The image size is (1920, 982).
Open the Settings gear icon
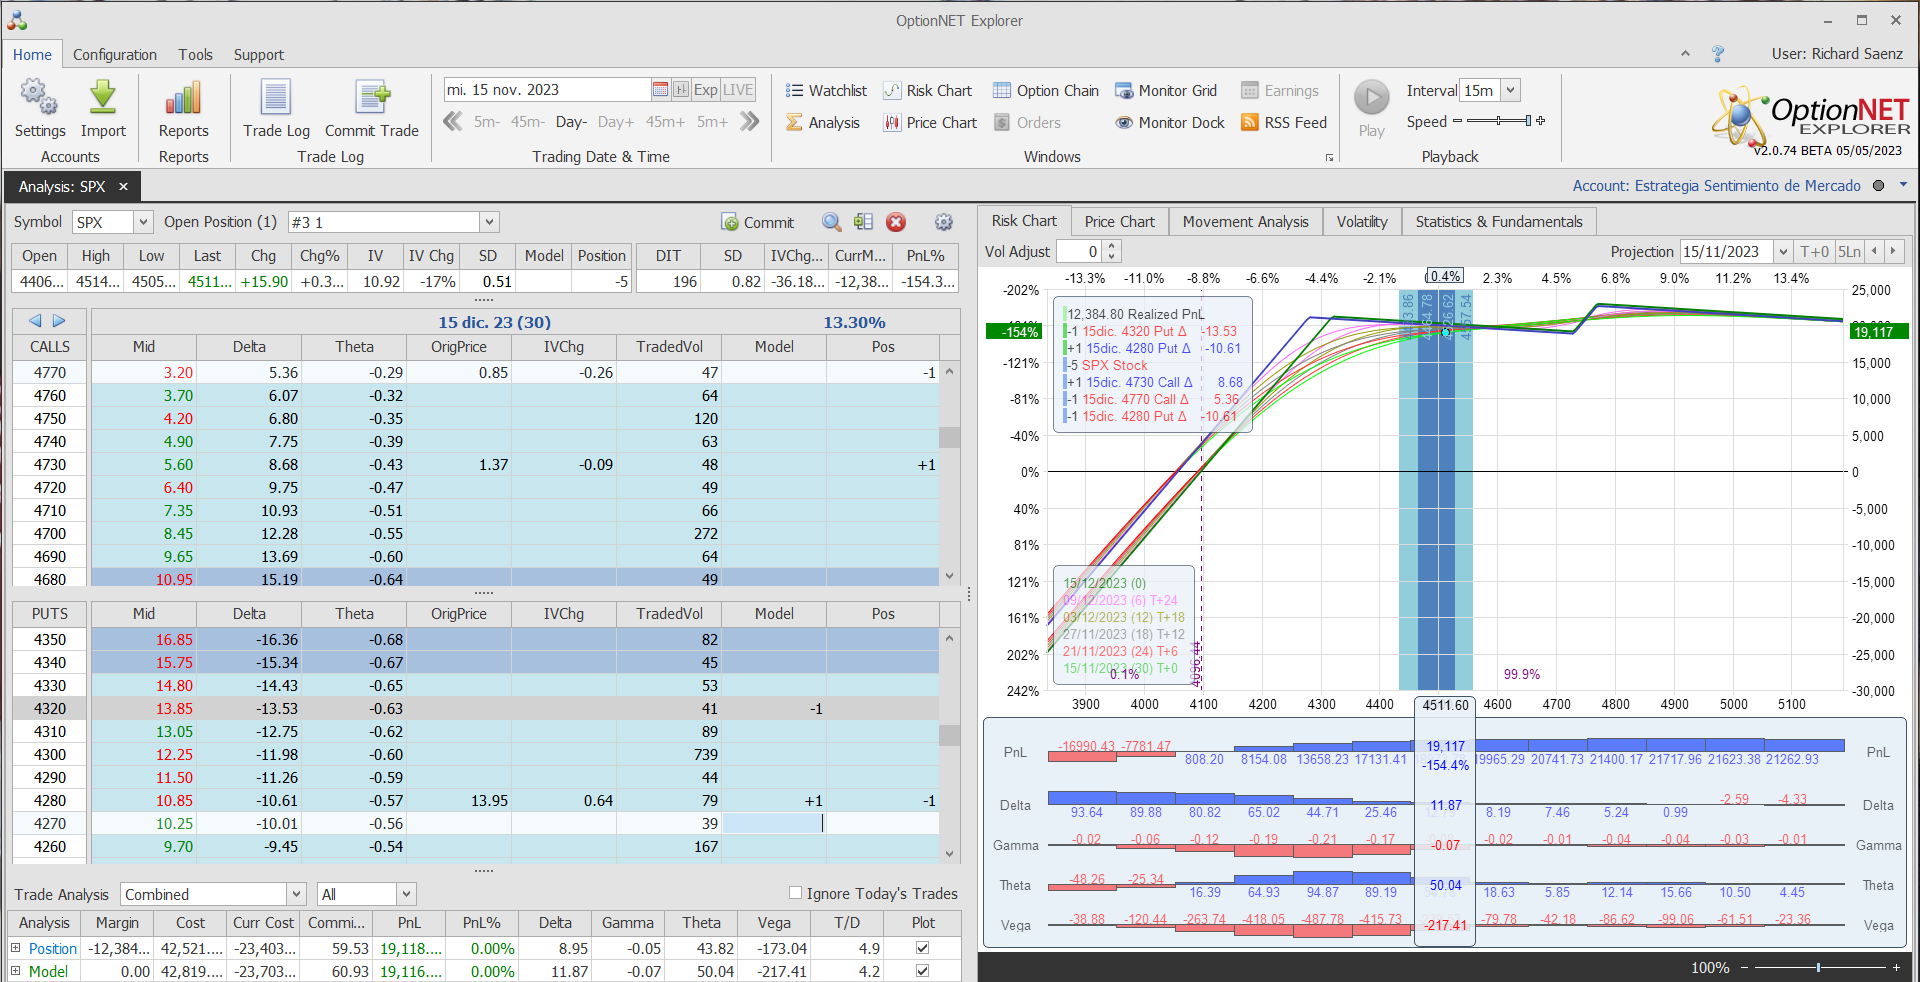(40, 98)
